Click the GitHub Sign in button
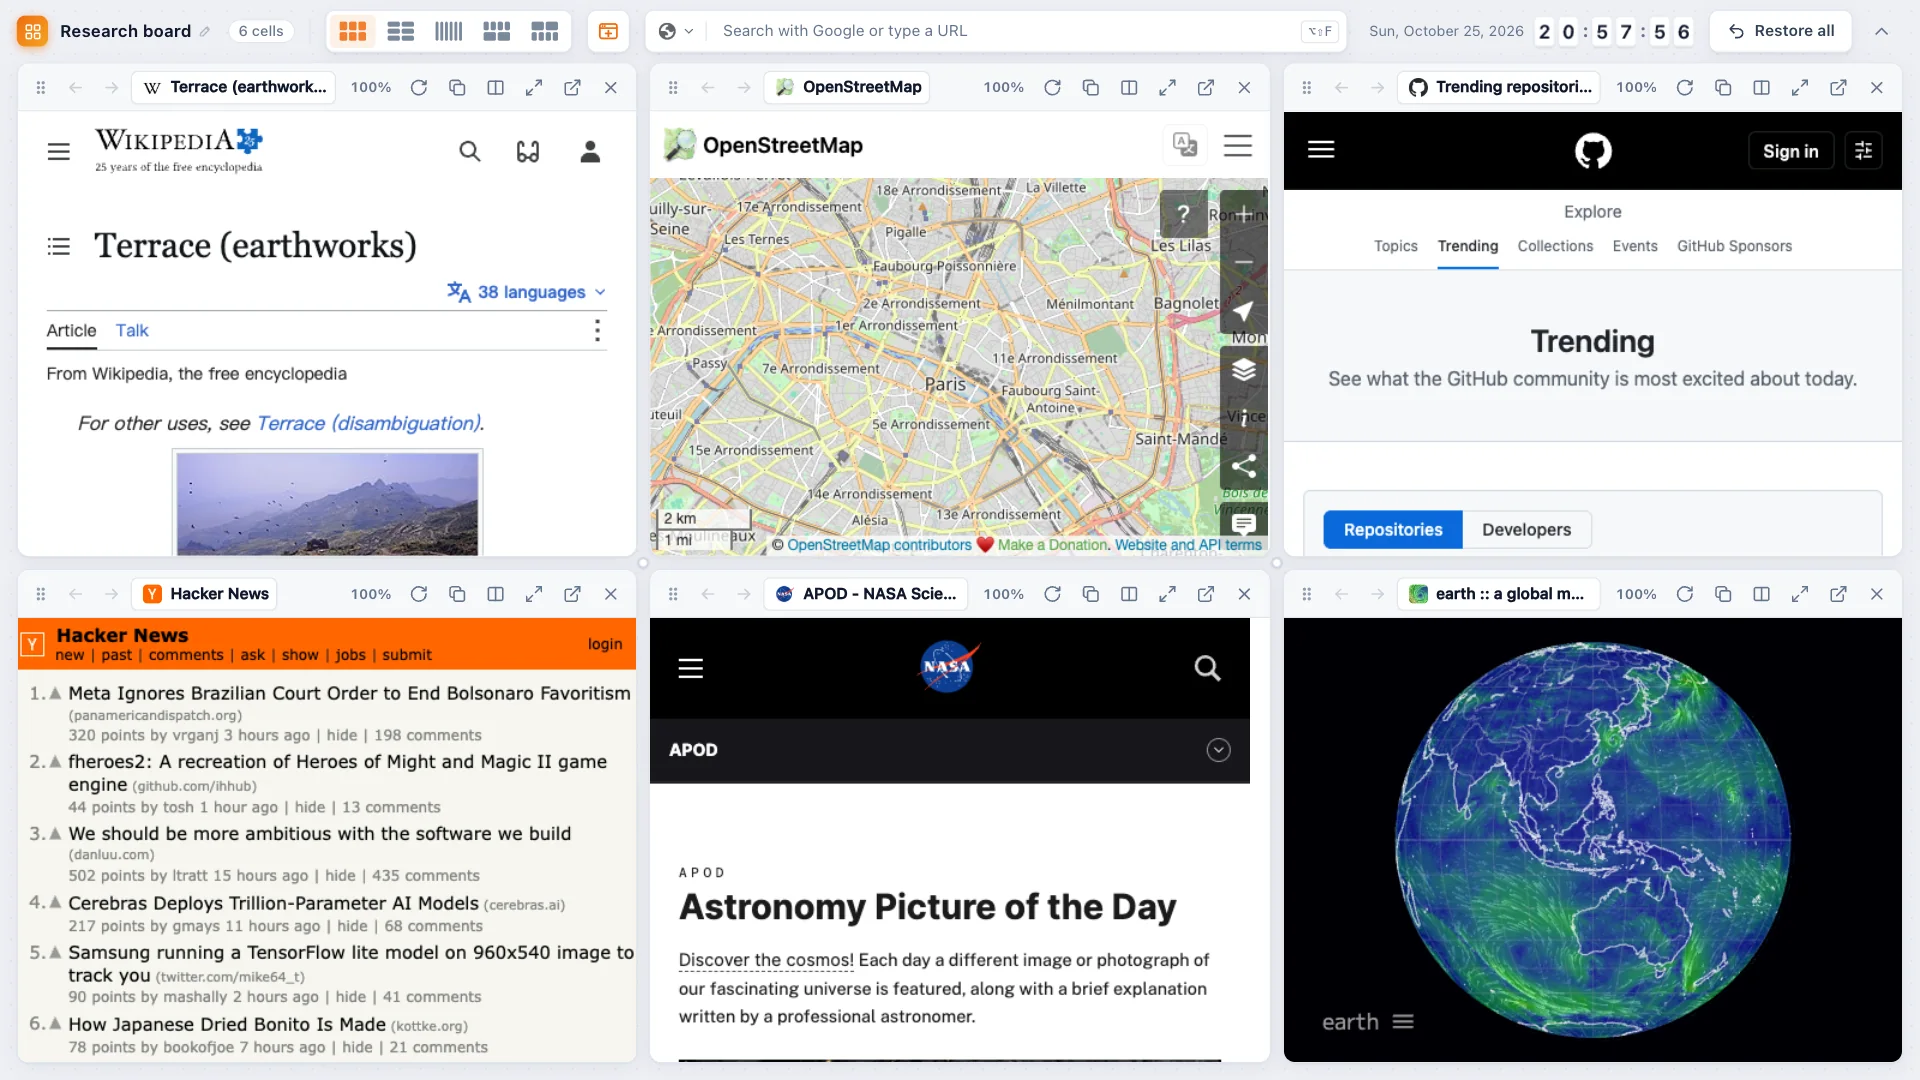This screenshot has width=1920, height=1080. (x=1790, y=151)
